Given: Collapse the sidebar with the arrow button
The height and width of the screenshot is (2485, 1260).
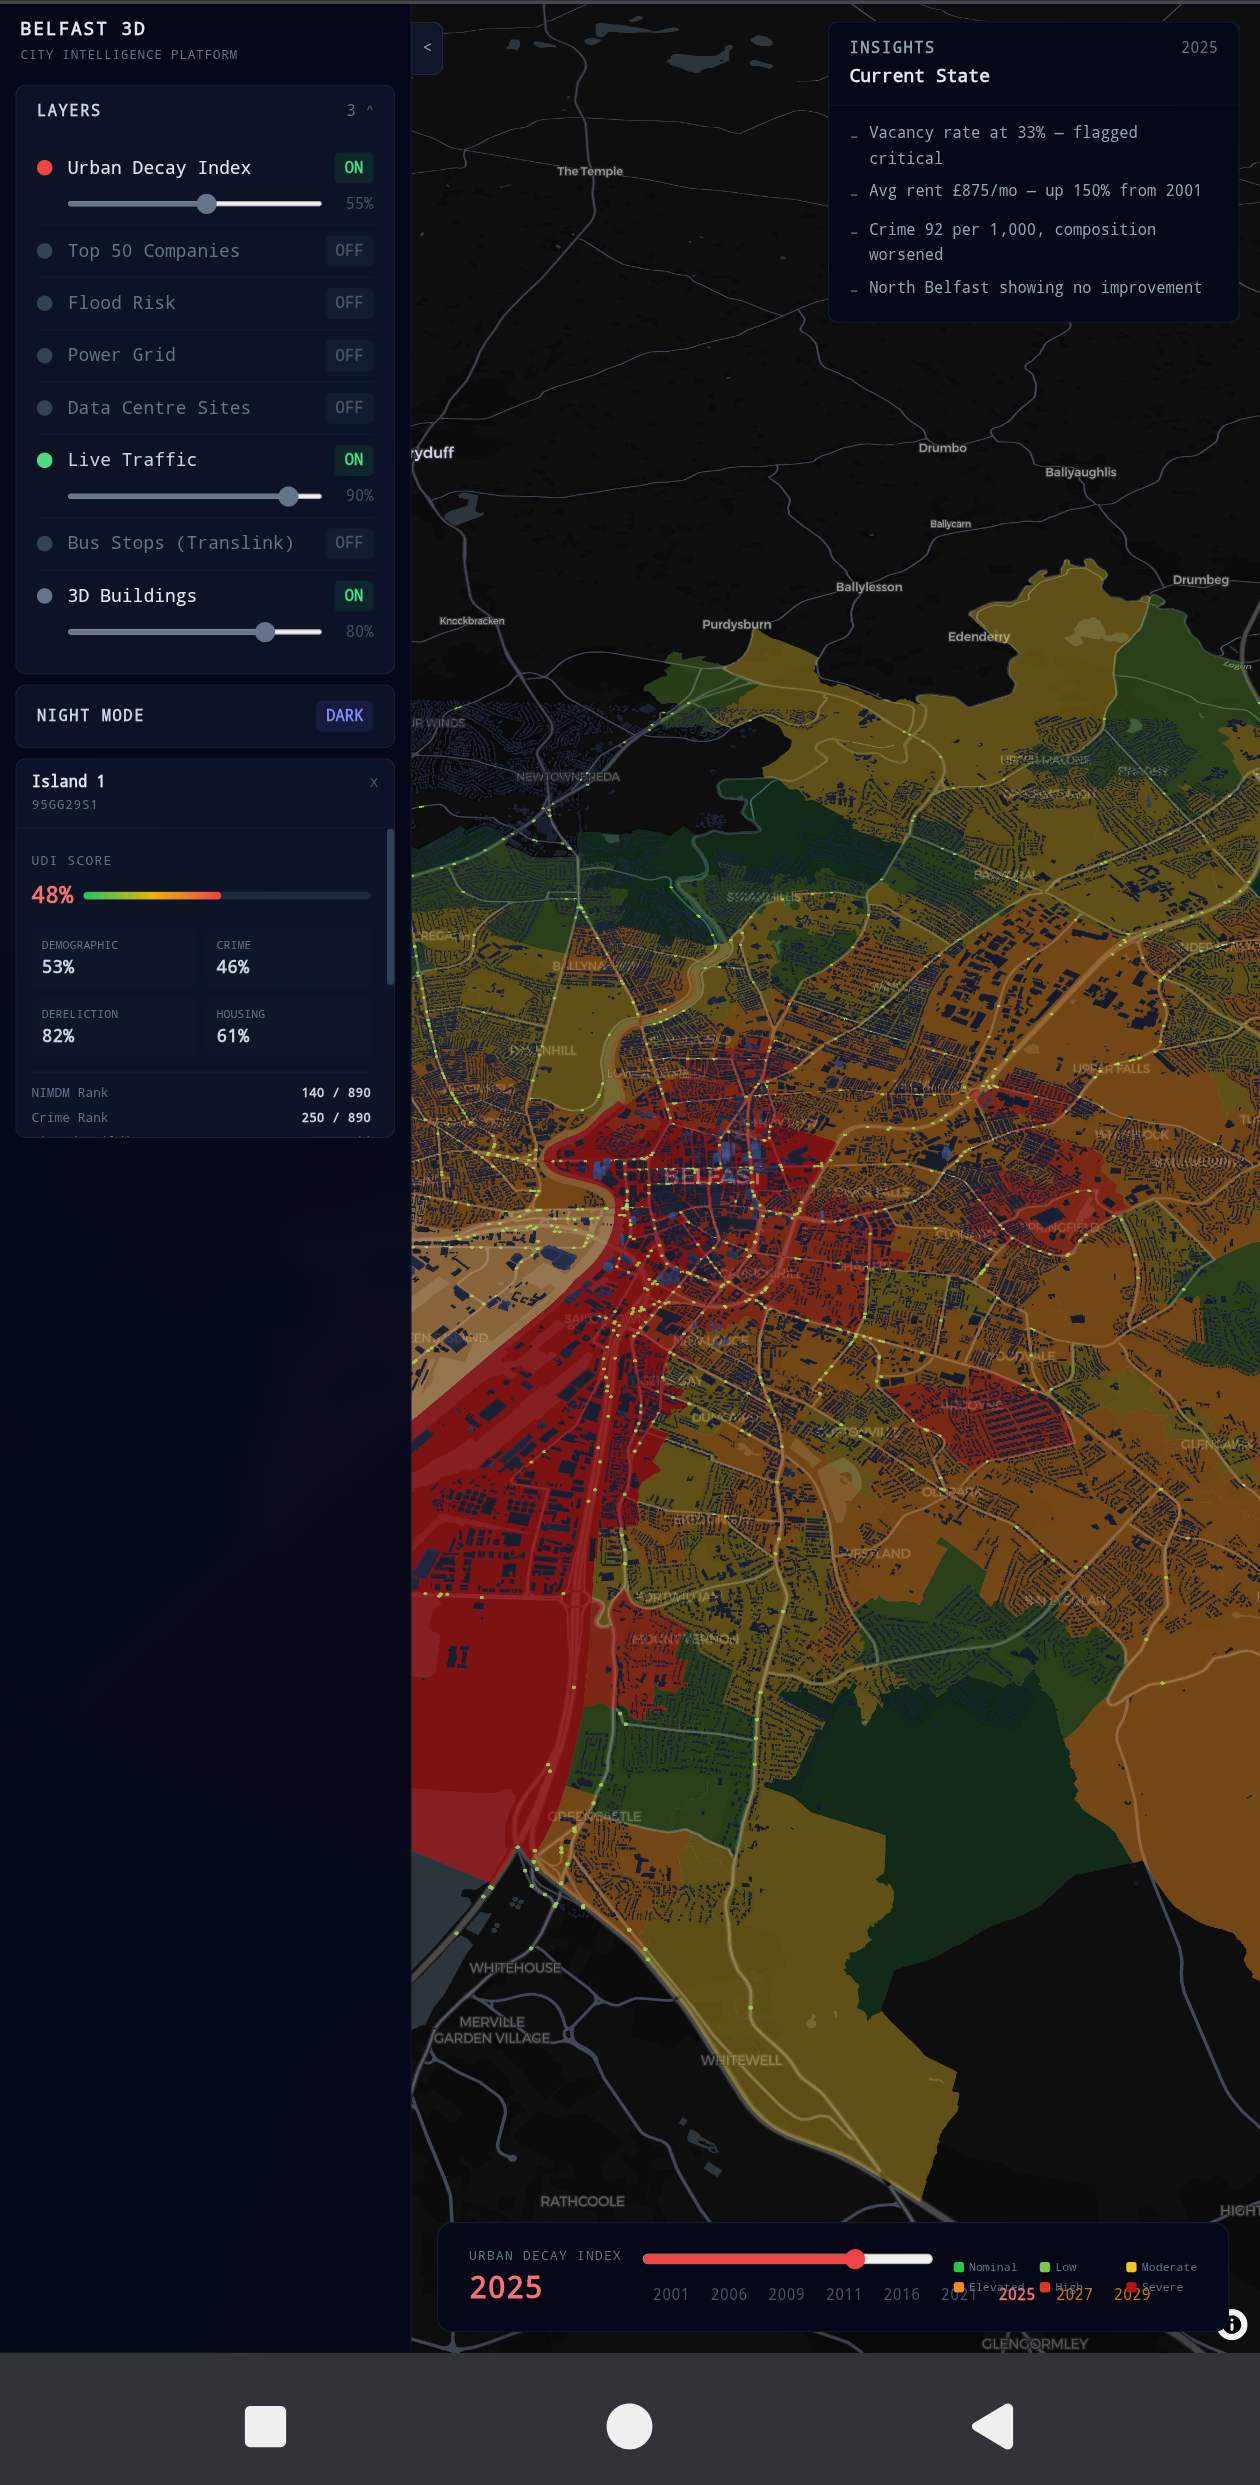Looking at the screenshot, I should pyautogui.click(x=427, y=47).
